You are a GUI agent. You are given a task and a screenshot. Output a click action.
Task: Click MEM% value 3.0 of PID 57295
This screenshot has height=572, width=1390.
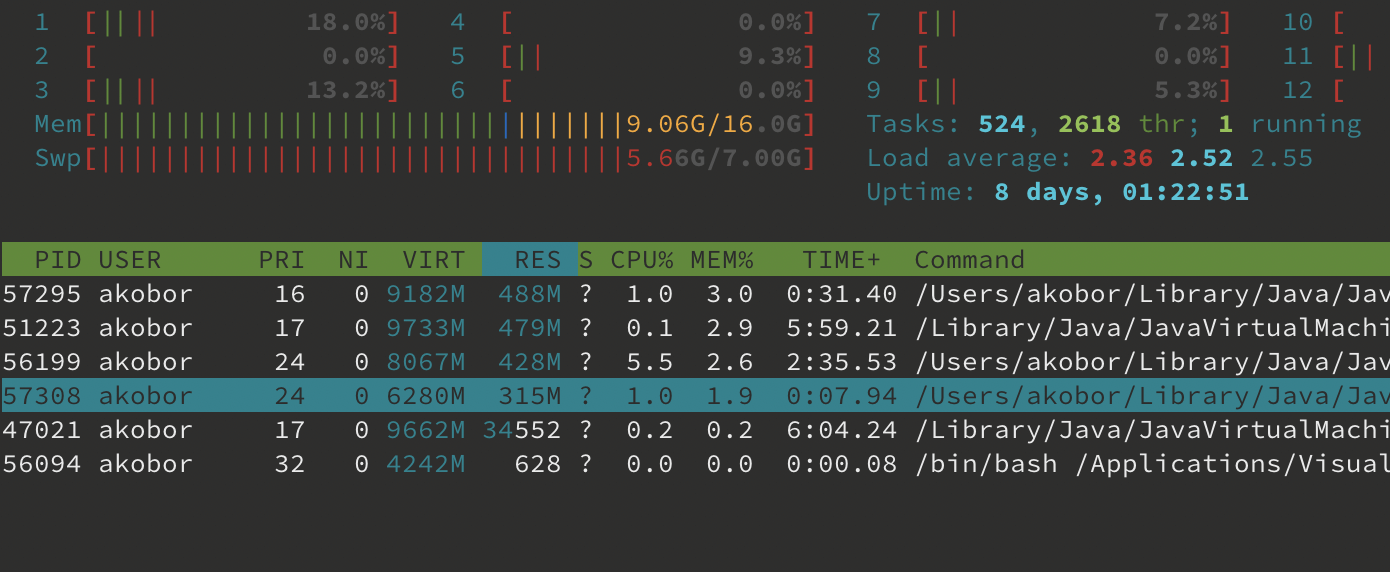(x=730, y=294)
